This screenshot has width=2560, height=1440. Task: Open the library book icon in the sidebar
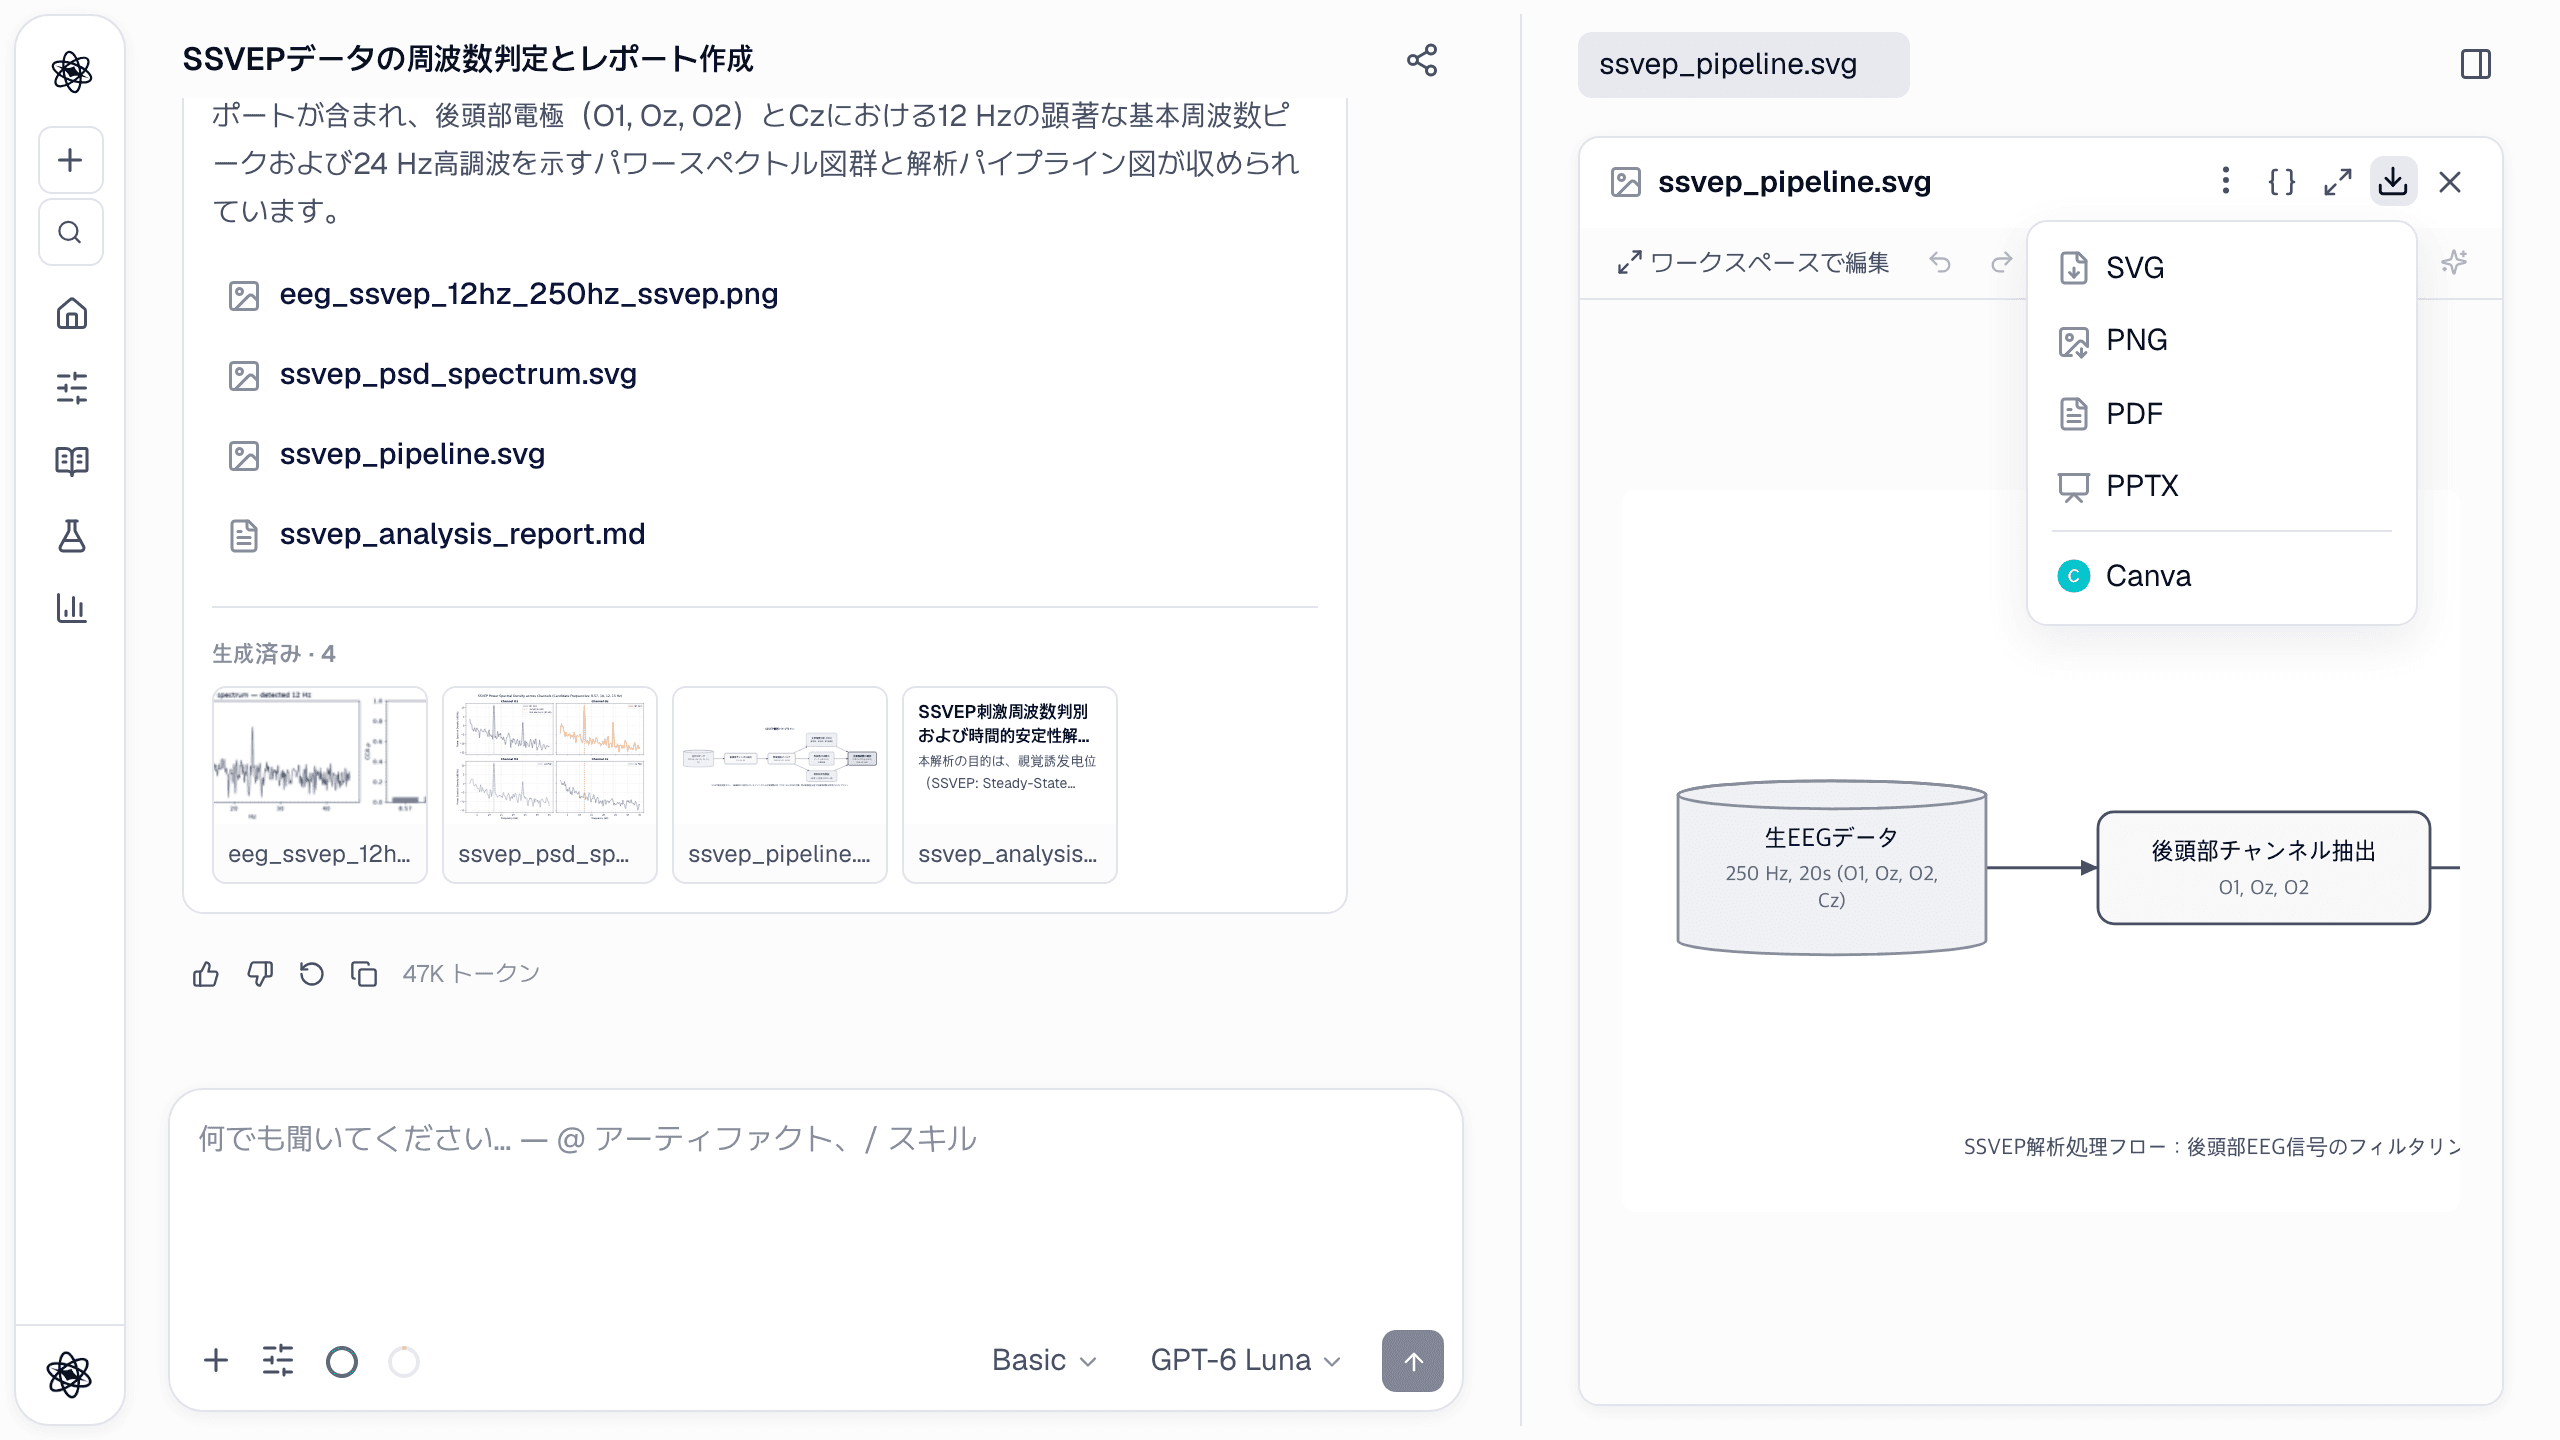pos(71,461)
